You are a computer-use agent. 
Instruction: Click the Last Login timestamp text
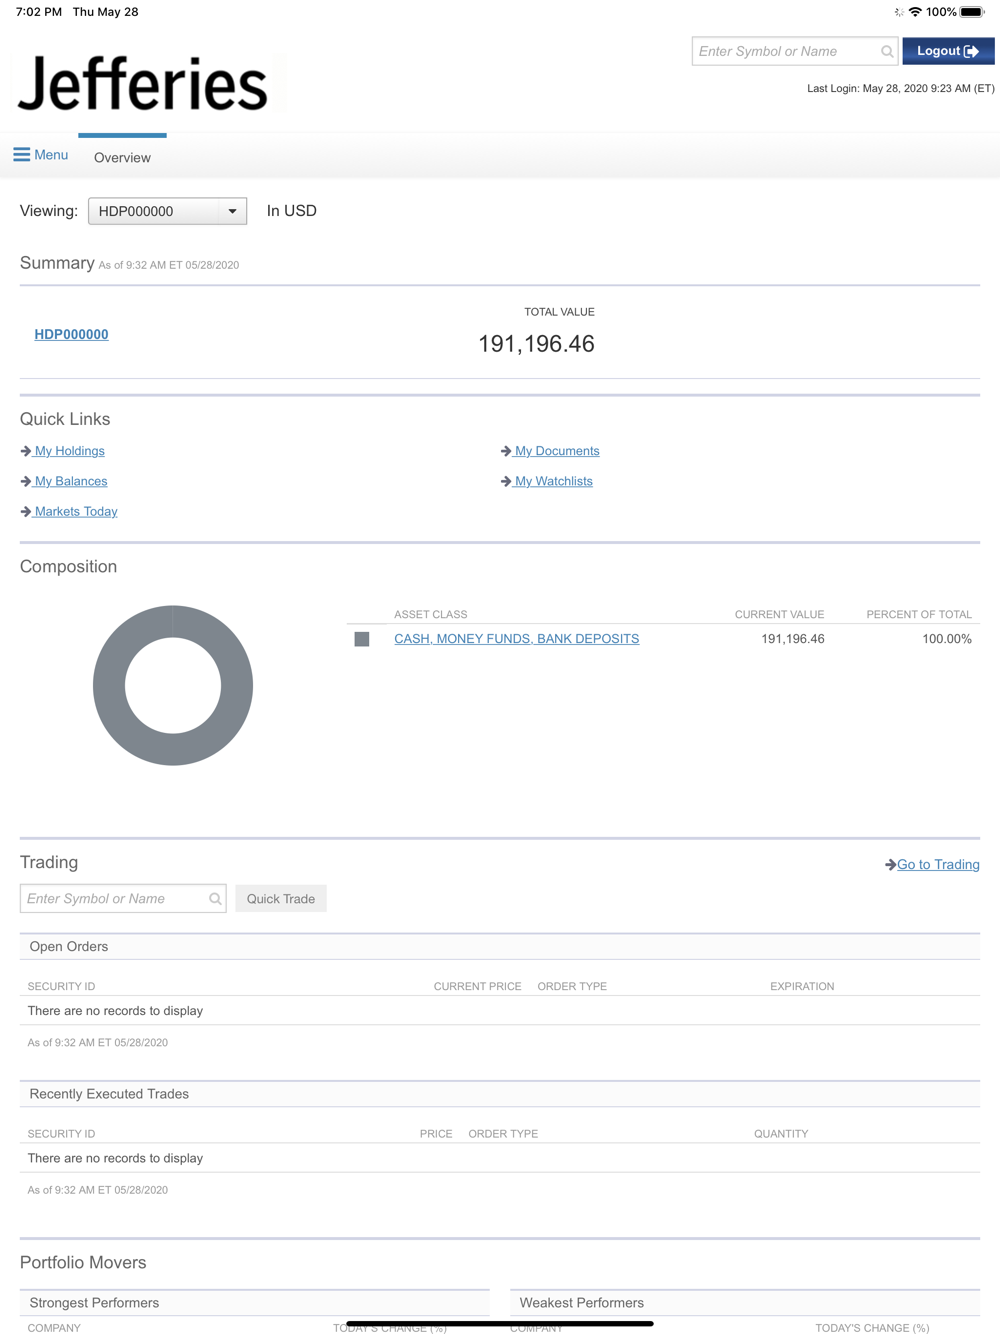coord(901,88)
